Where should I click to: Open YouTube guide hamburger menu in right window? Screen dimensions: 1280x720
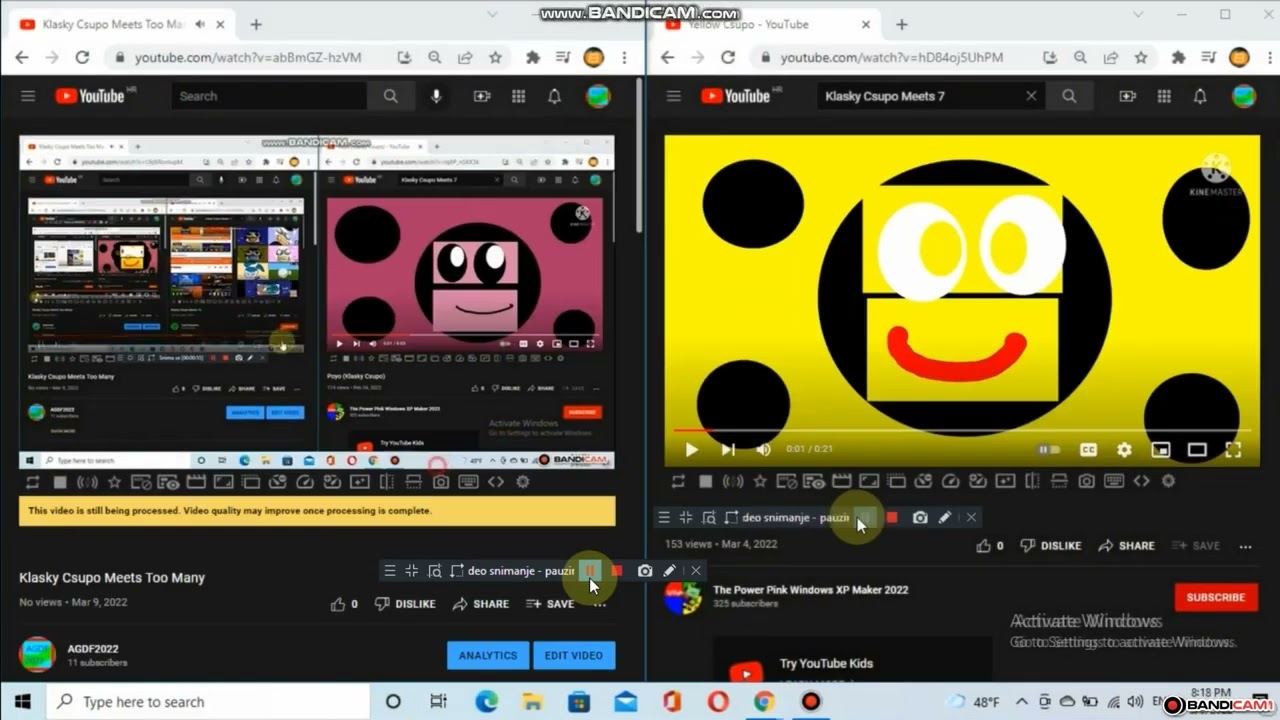pos(673,96)
